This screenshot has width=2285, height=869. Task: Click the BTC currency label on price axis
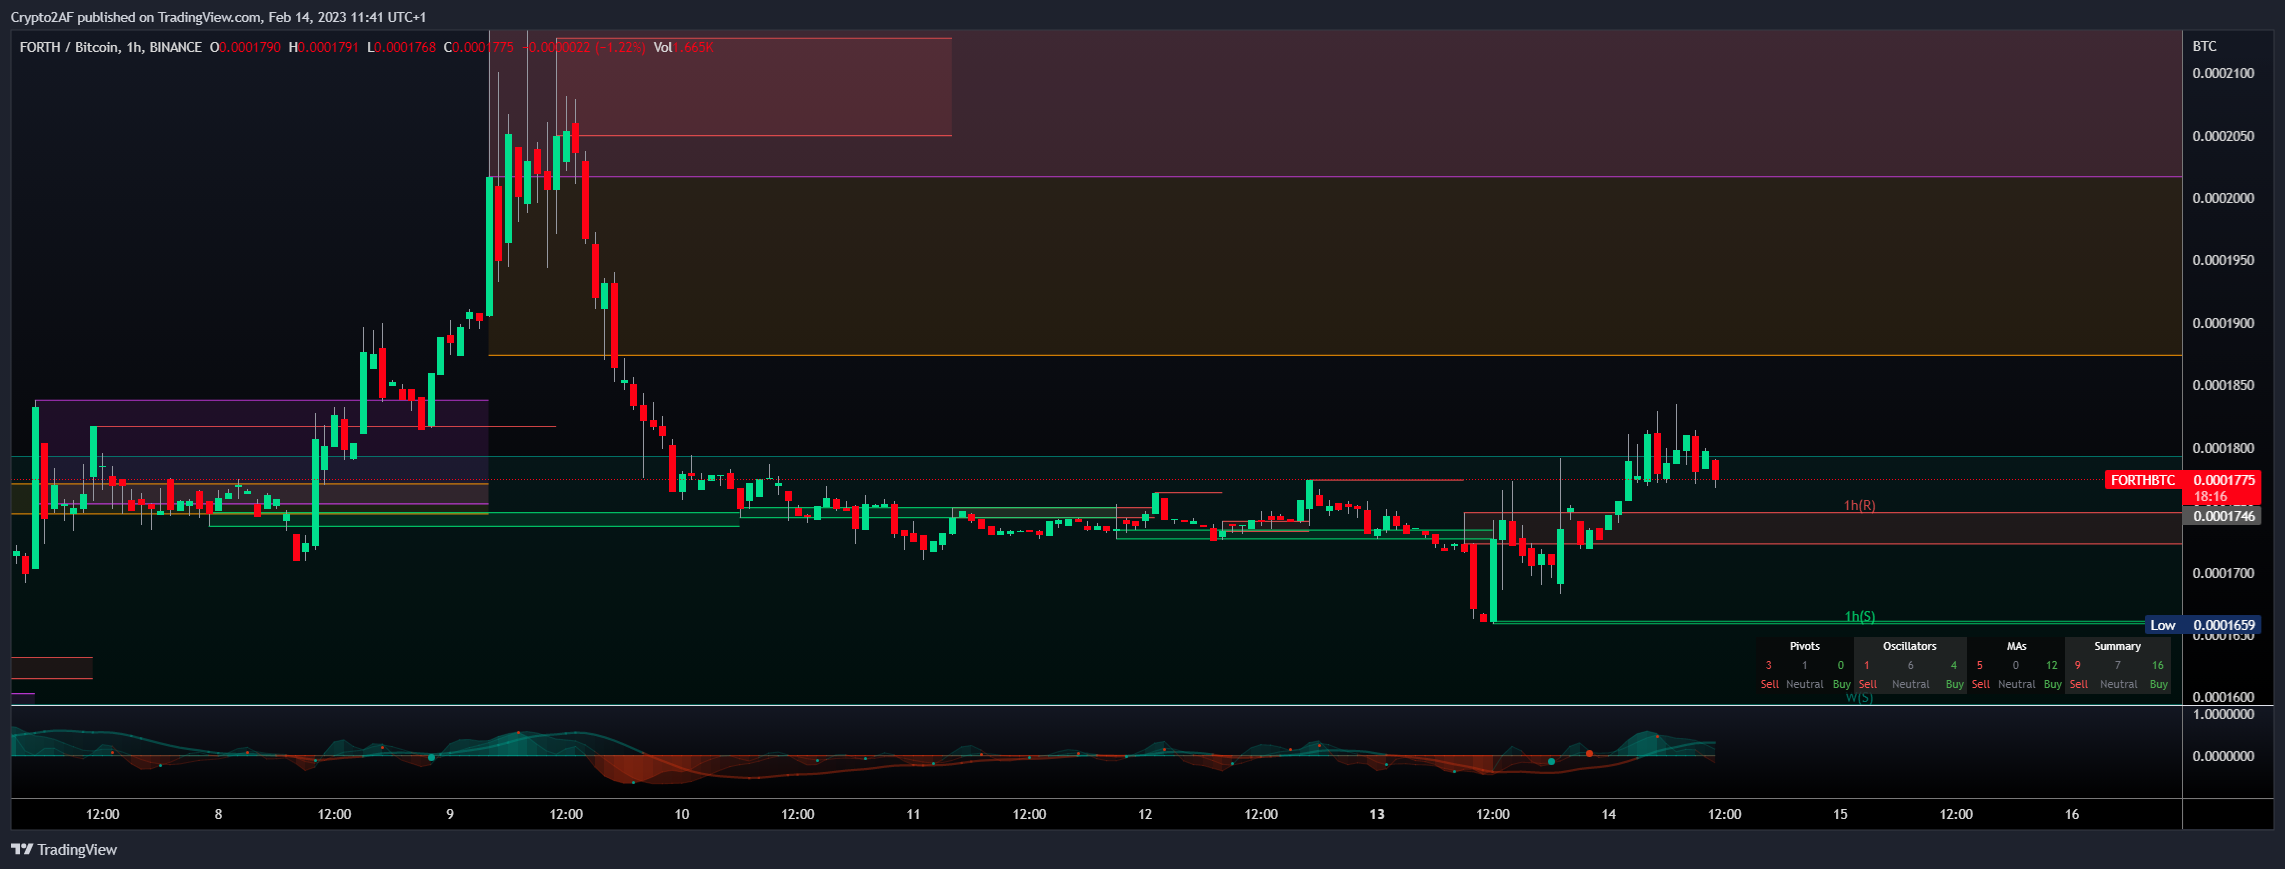click(2205, 46)
